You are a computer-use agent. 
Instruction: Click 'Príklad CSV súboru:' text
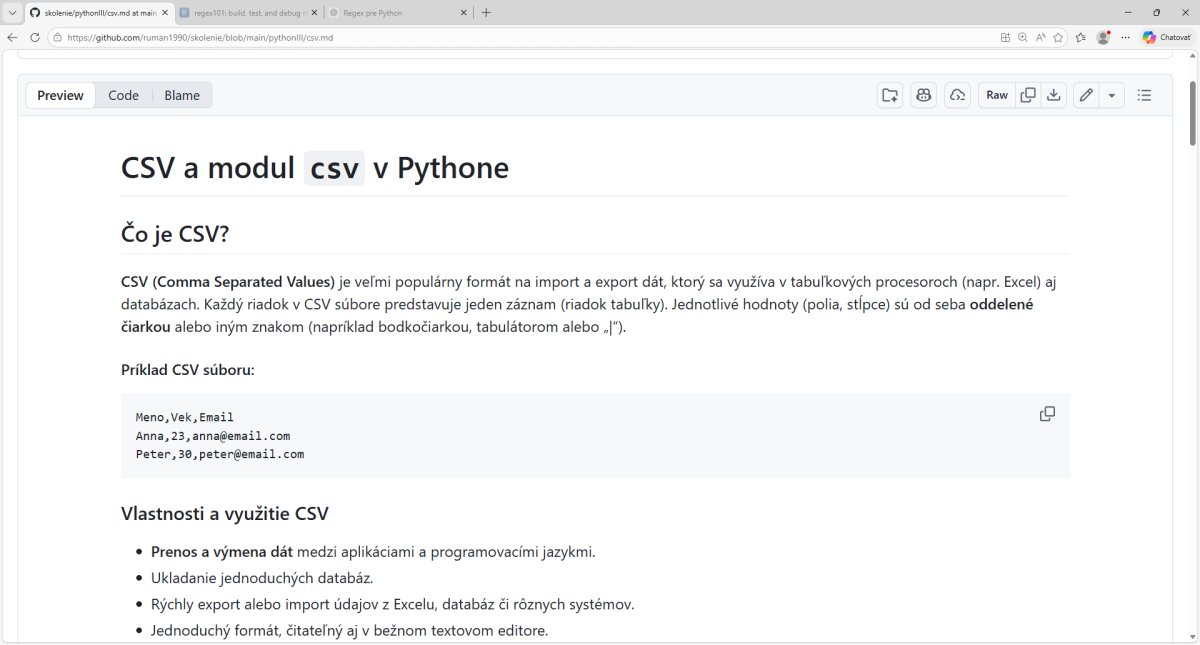188,370
